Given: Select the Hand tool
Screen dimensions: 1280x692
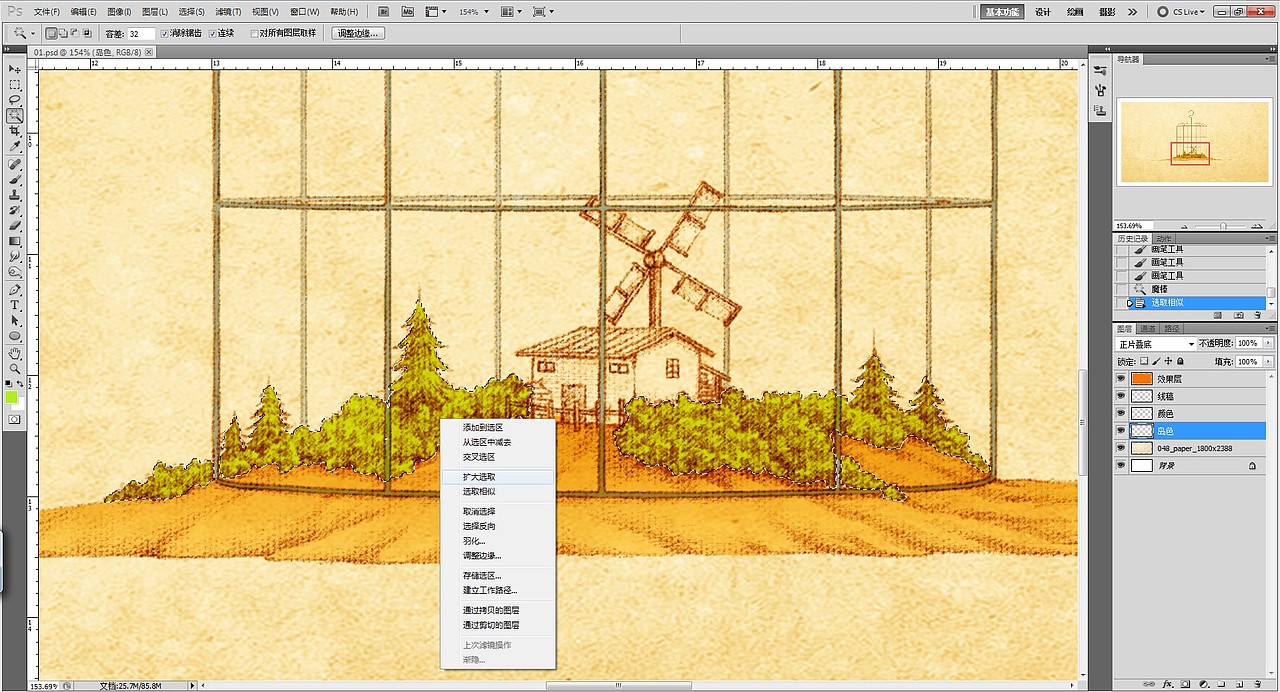Looking at the screenshot, I should tap(15, 353).
